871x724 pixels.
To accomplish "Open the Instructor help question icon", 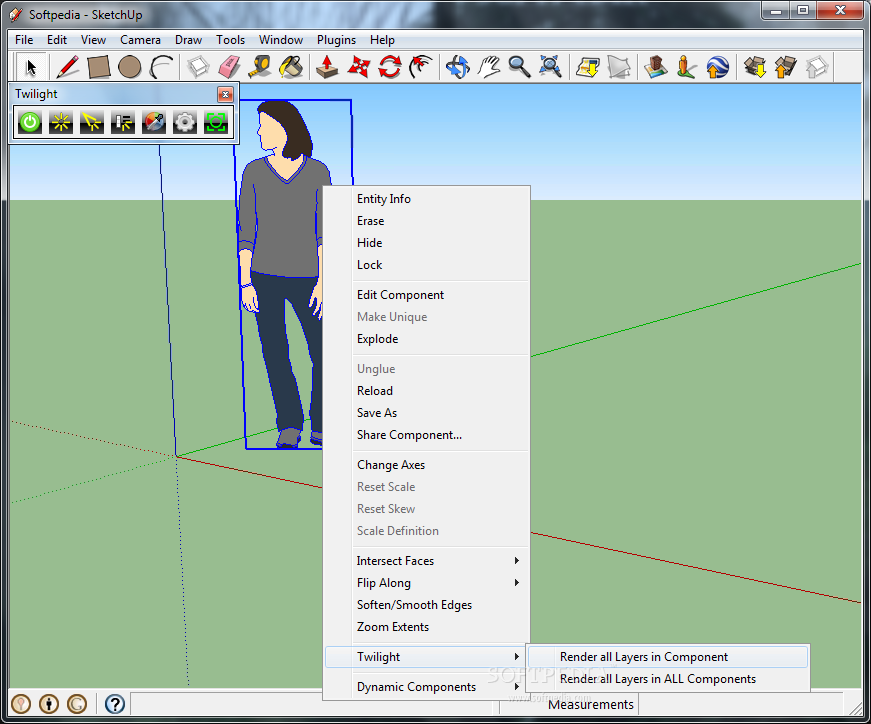I will pos(114,704).
